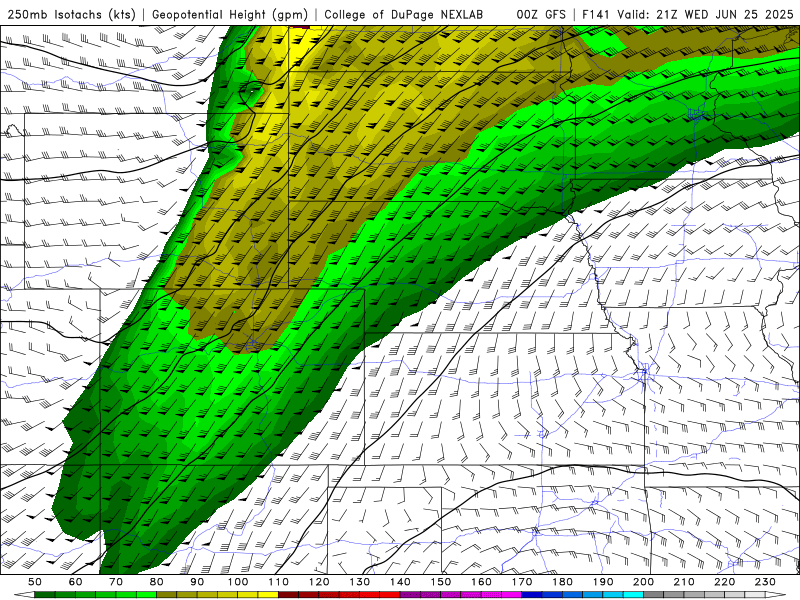
Task: Click the colorbar label "230"
Action: point(765,582)
